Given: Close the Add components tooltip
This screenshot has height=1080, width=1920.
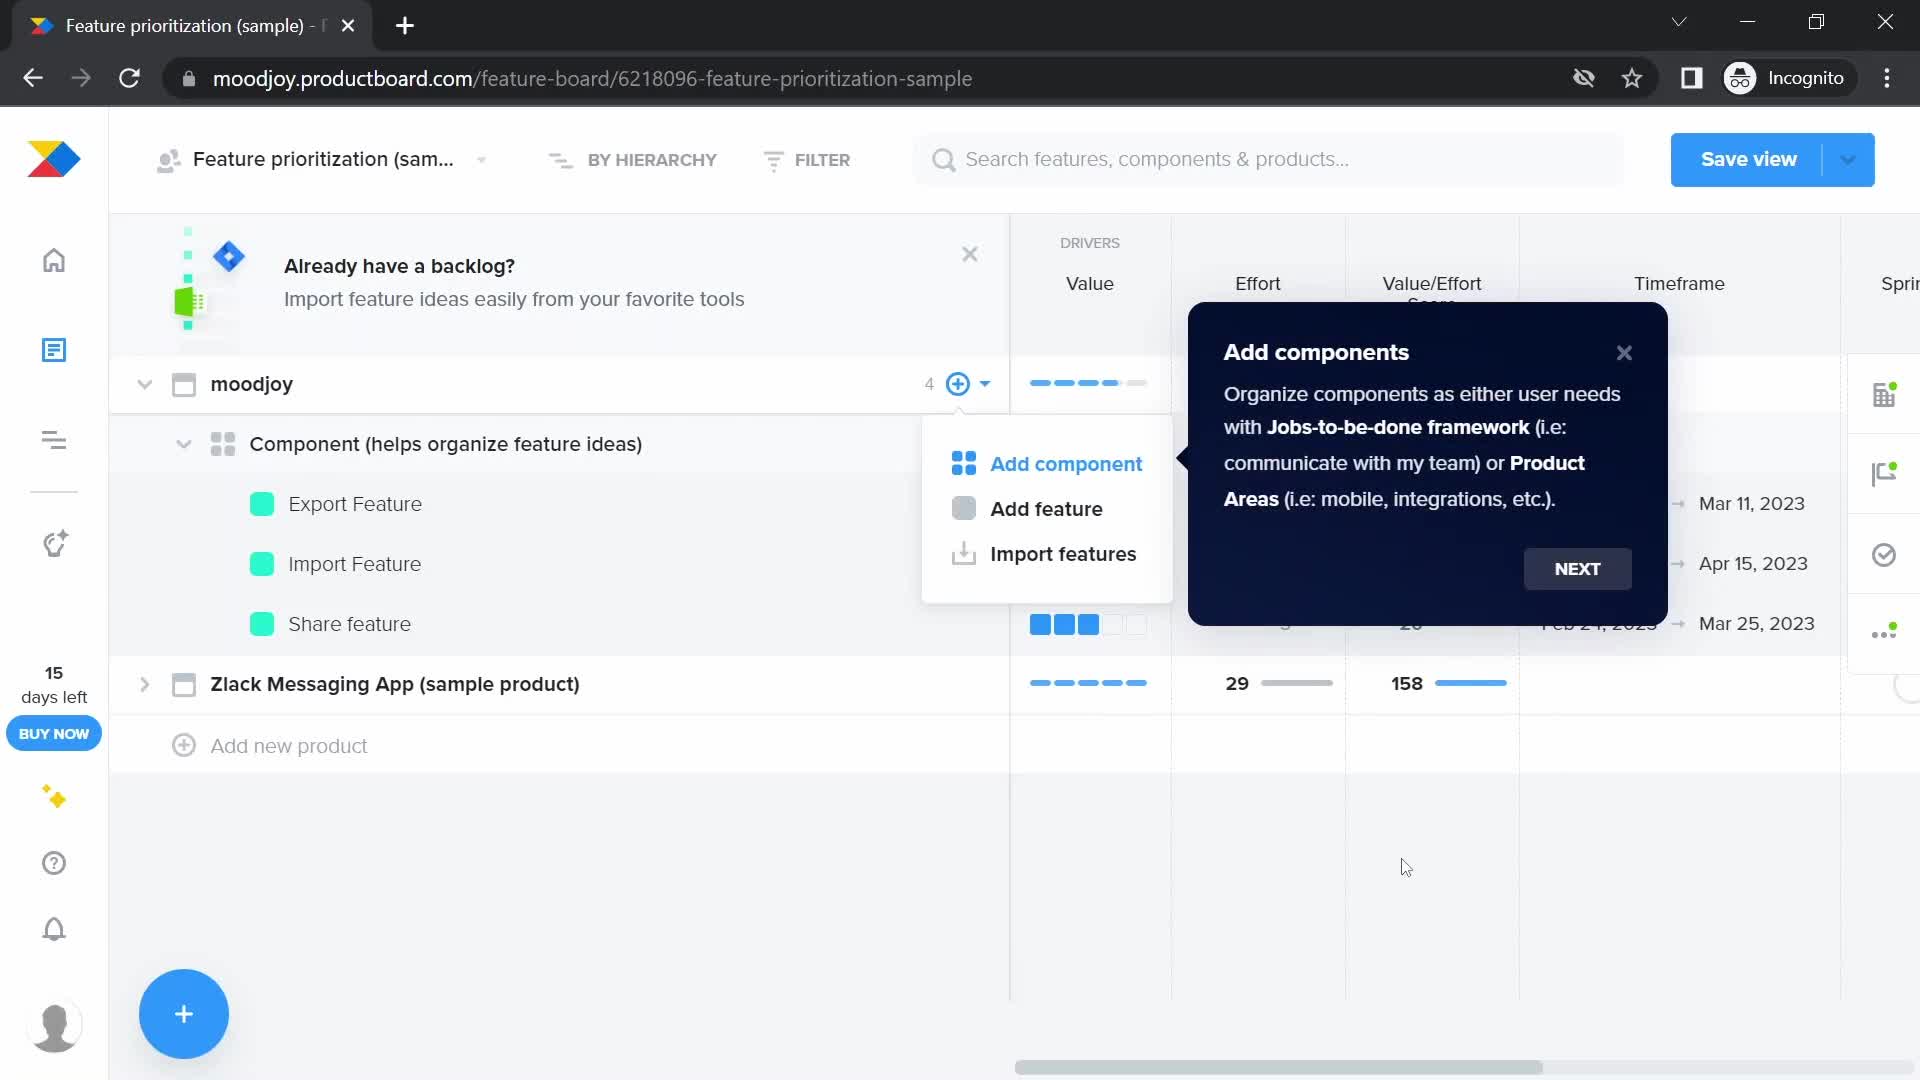Looking at the screenshot, I should (x=1624, y=353).
